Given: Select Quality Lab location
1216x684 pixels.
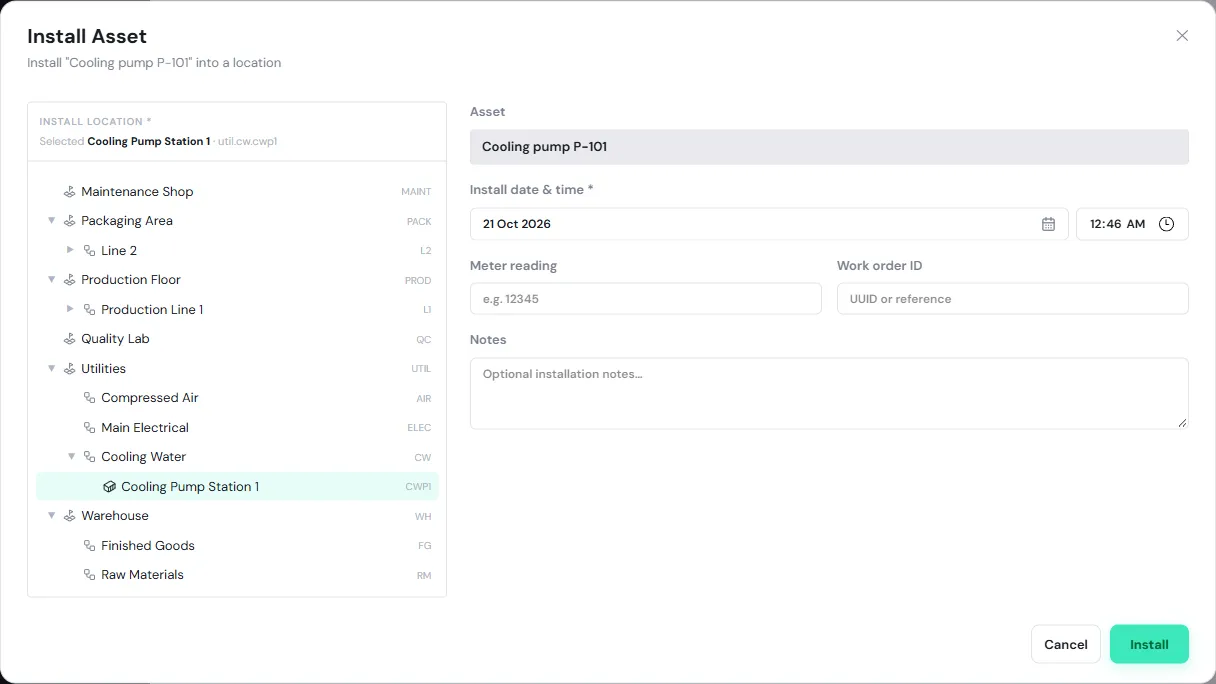Looking at the screenshot, I should point(237,339).
